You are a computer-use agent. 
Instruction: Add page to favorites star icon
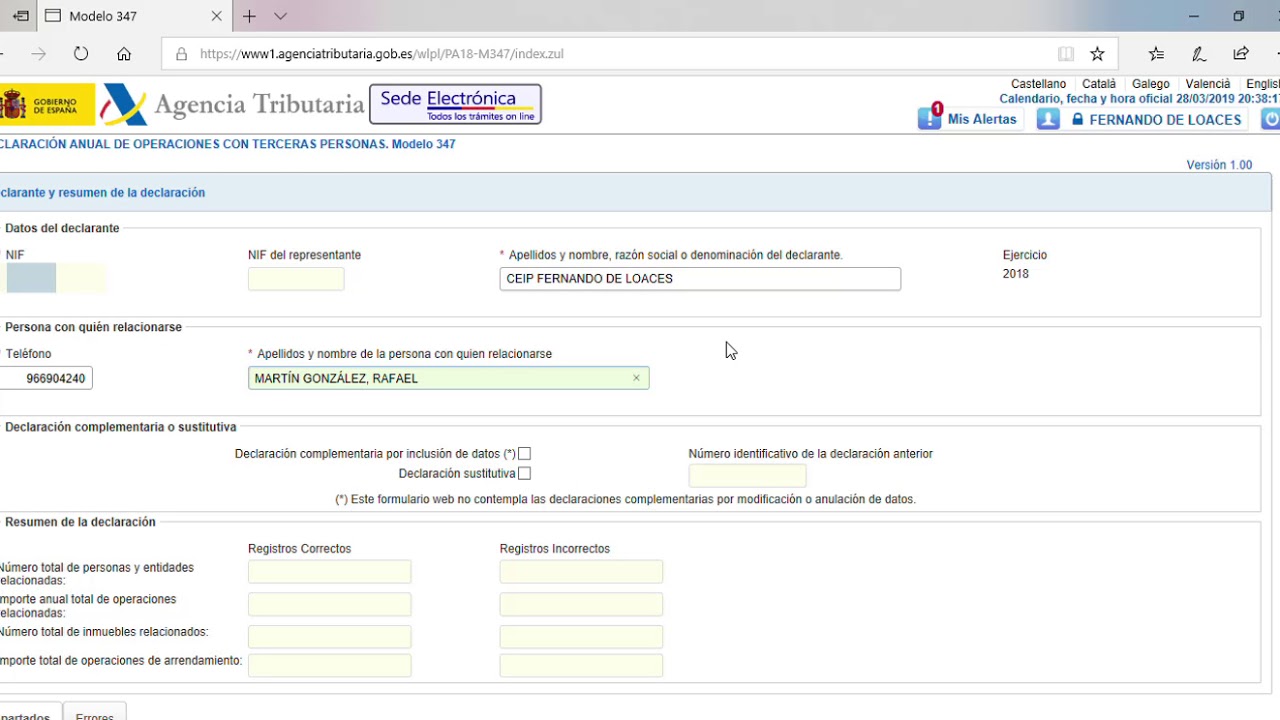point(1097,54)
